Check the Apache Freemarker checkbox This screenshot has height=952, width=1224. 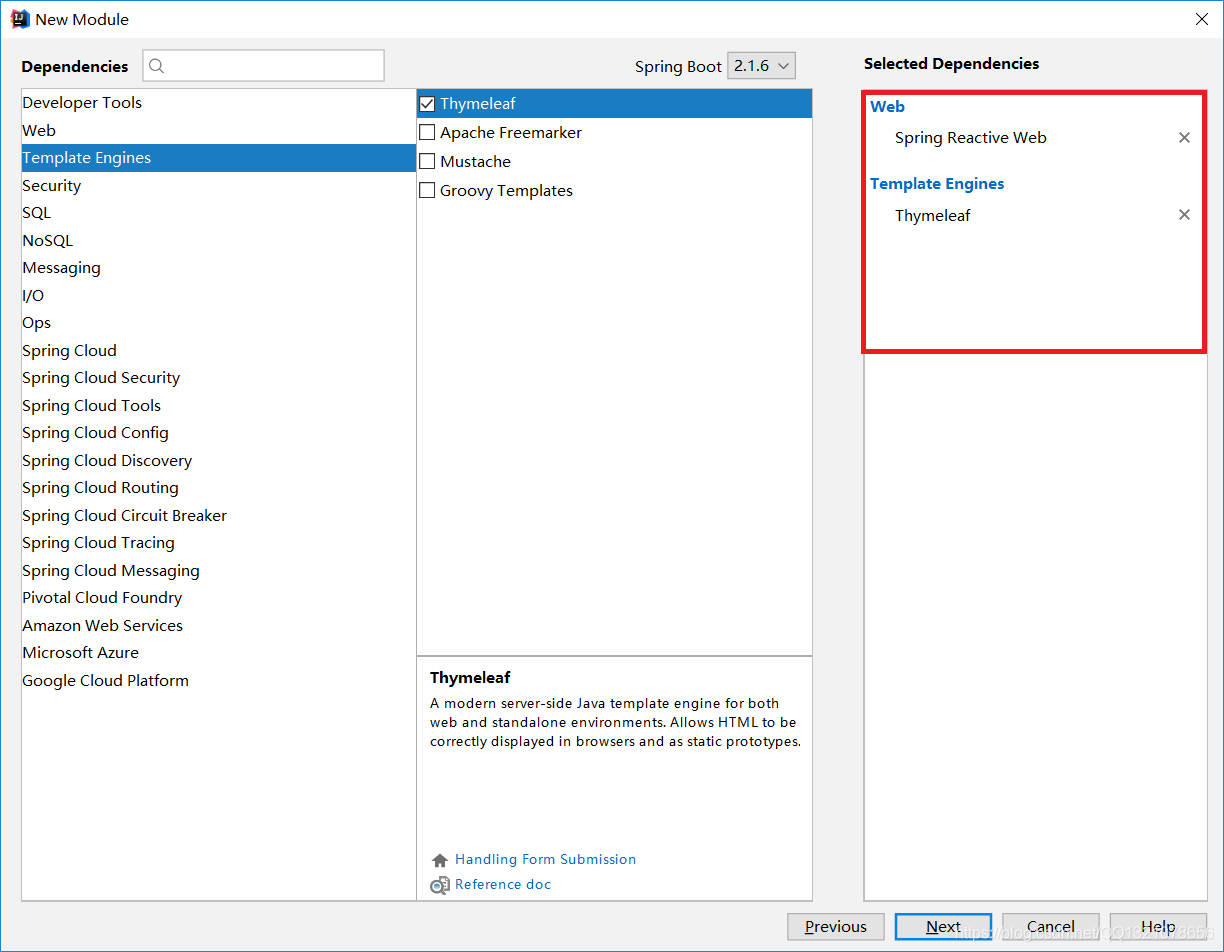click(427, 133)
